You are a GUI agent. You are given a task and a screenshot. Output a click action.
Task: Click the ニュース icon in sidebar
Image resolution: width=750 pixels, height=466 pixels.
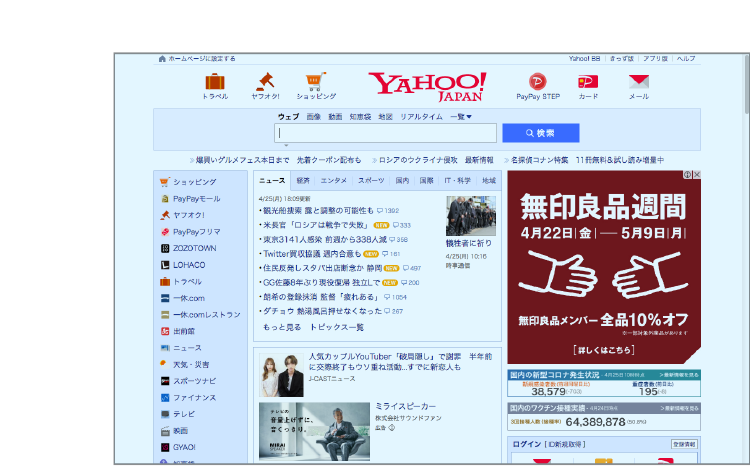(165, 348)
